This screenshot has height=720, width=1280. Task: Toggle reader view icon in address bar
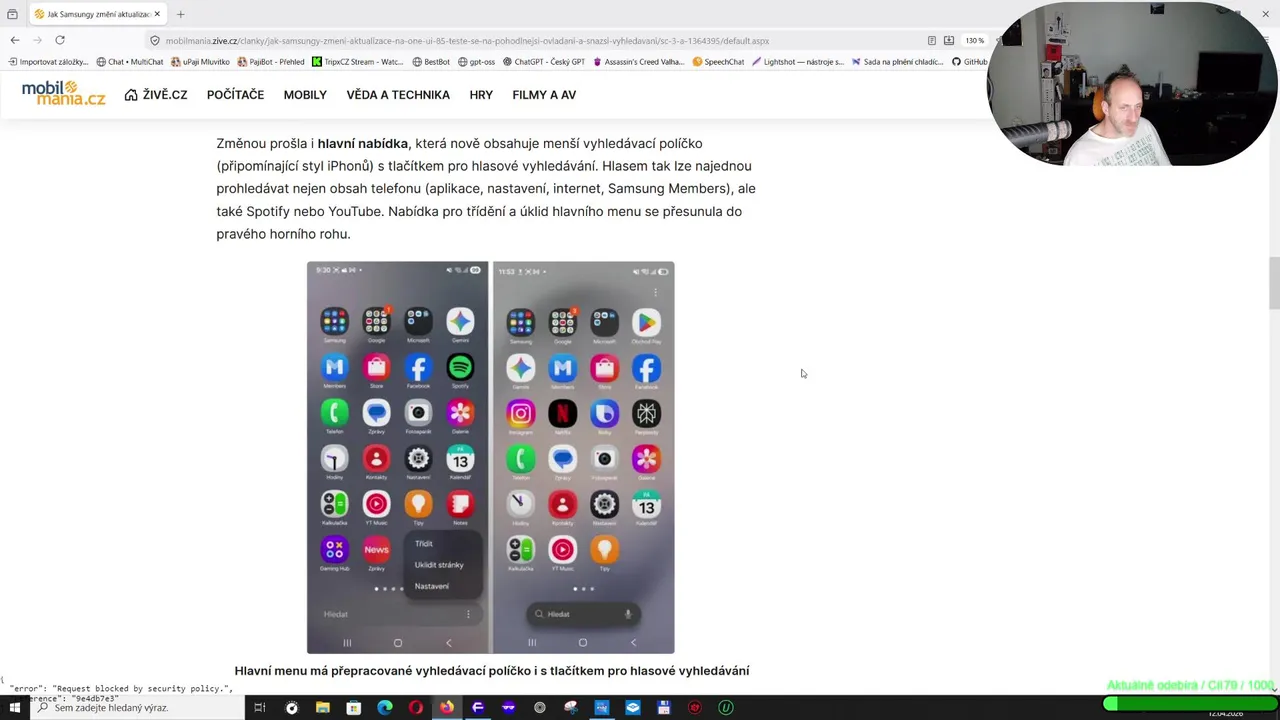[931, 41]
